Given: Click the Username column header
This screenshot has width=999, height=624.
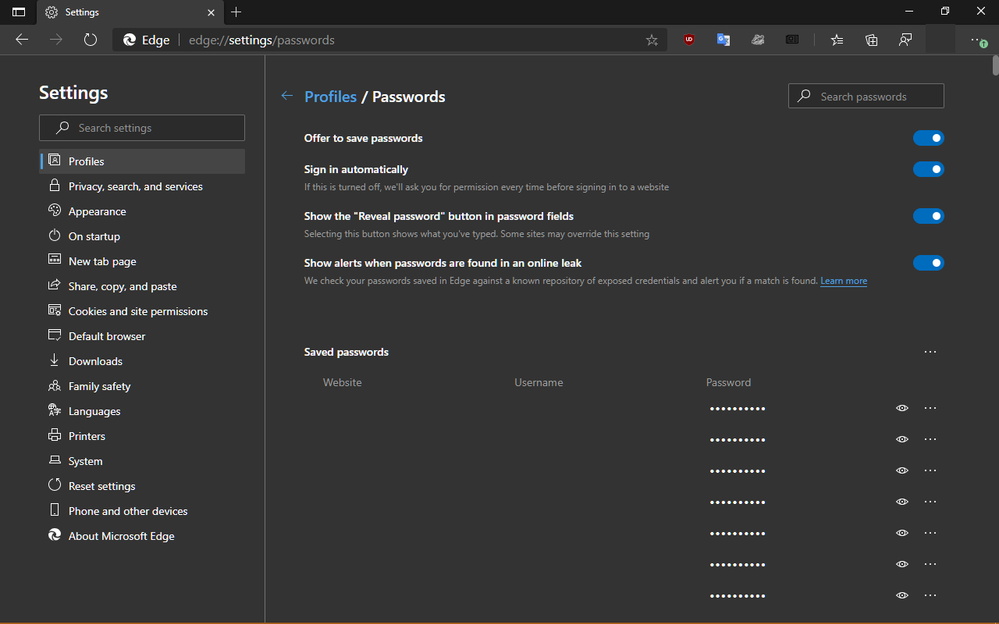Looking at the screenshot, I should (538, 382).
